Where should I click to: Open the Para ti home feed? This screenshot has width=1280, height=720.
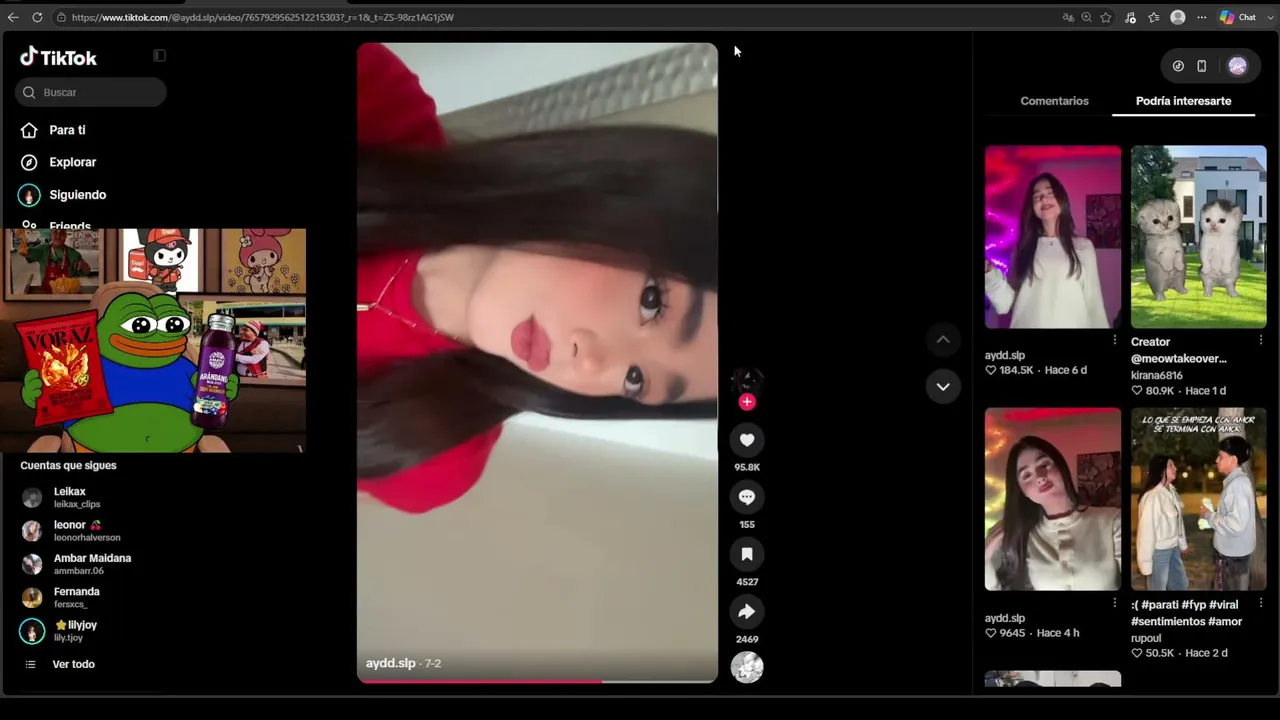[67, 130]
